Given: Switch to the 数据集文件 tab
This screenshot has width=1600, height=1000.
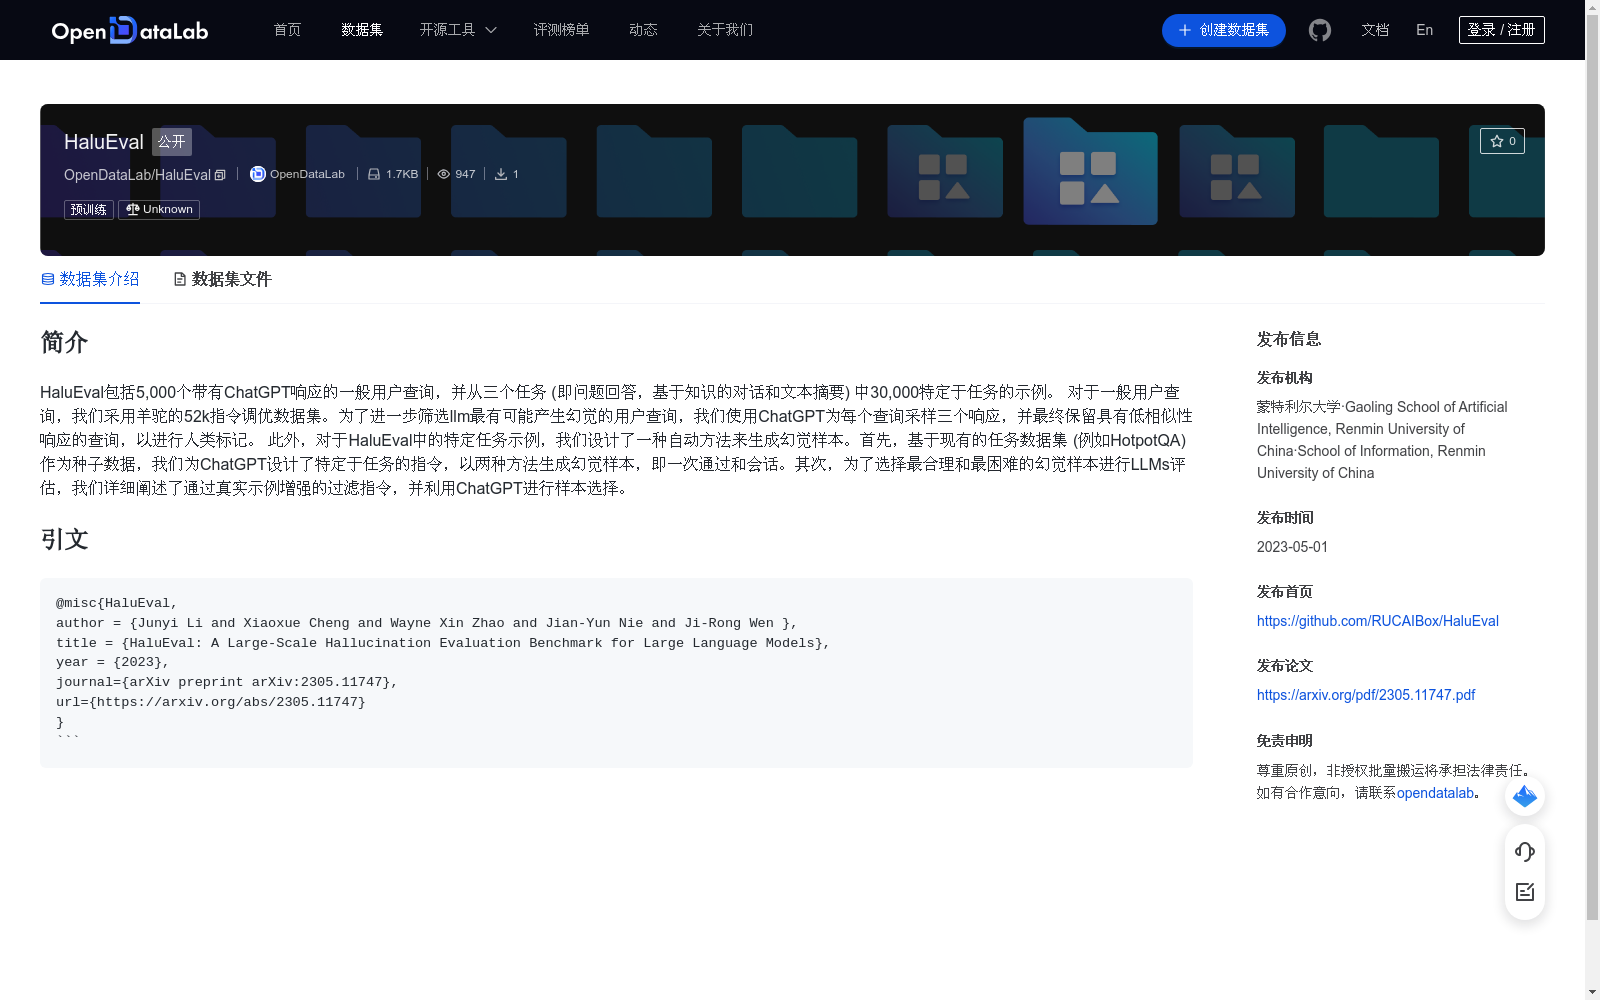Looking at the screenshot, I should (x=223, y=279).
